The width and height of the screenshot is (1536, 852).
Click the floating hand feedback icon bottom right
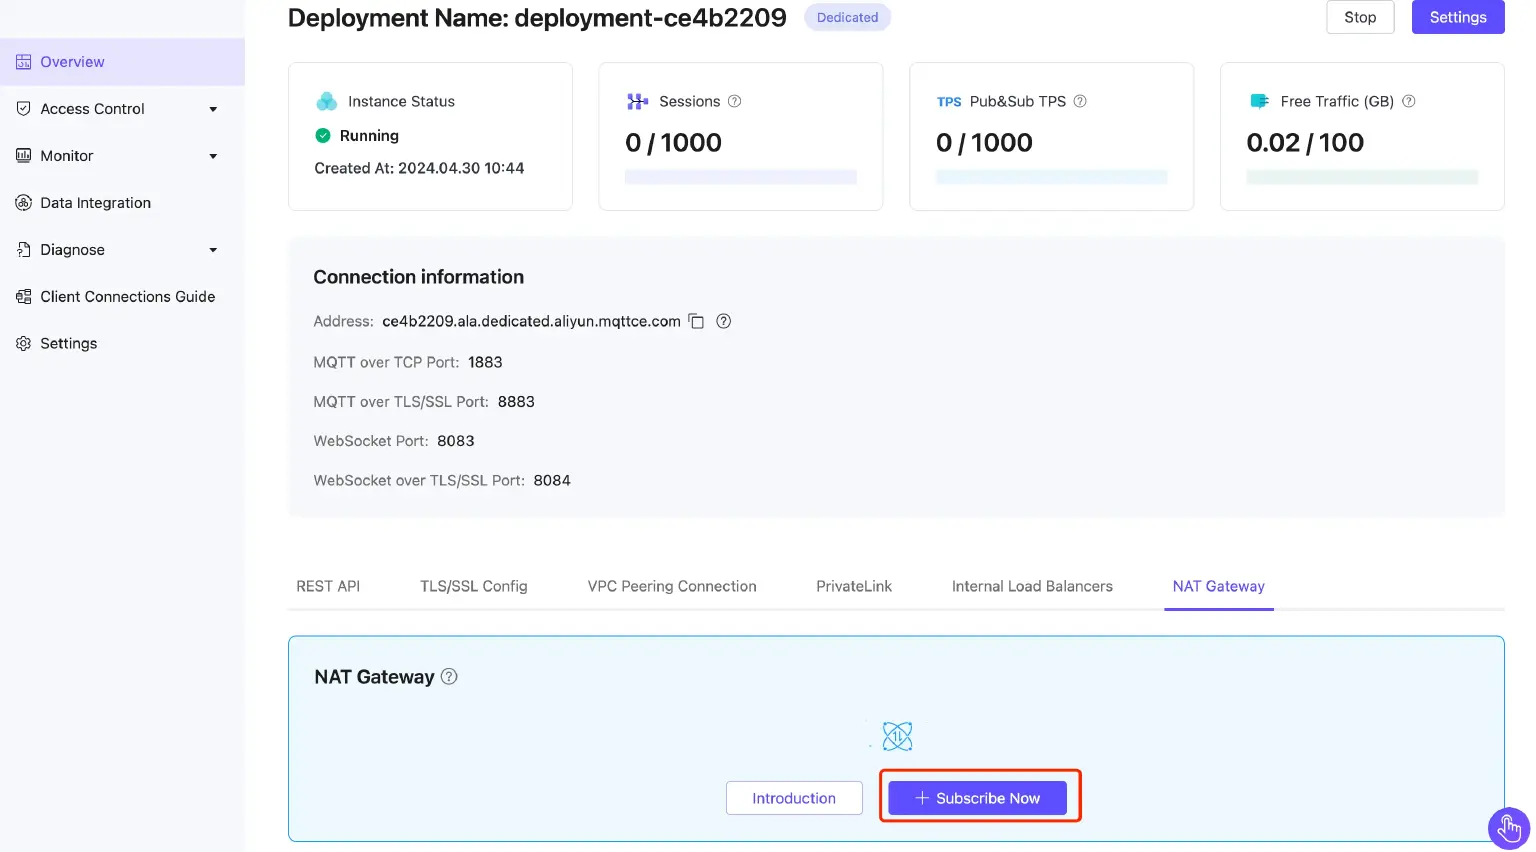point(1509,828)
